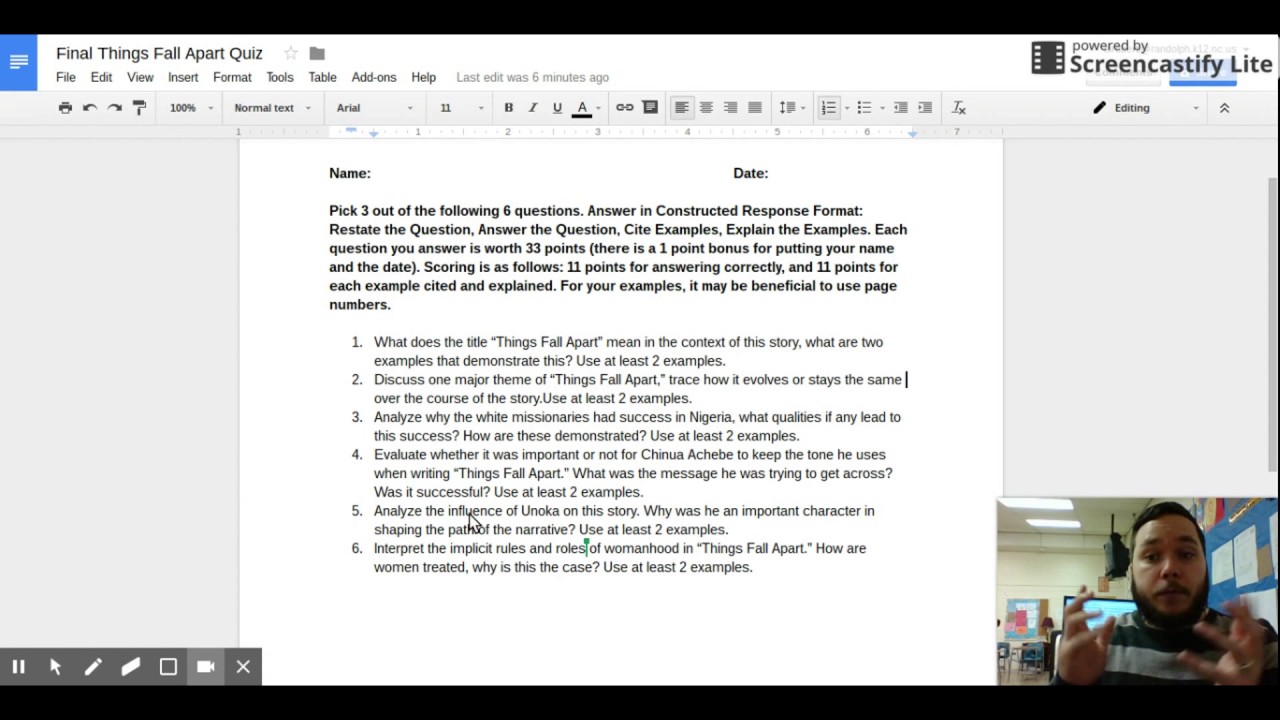Toggle the Screencastify webcam embed
This screenshot has height=720, width=1280.
(x=206, y=667)
